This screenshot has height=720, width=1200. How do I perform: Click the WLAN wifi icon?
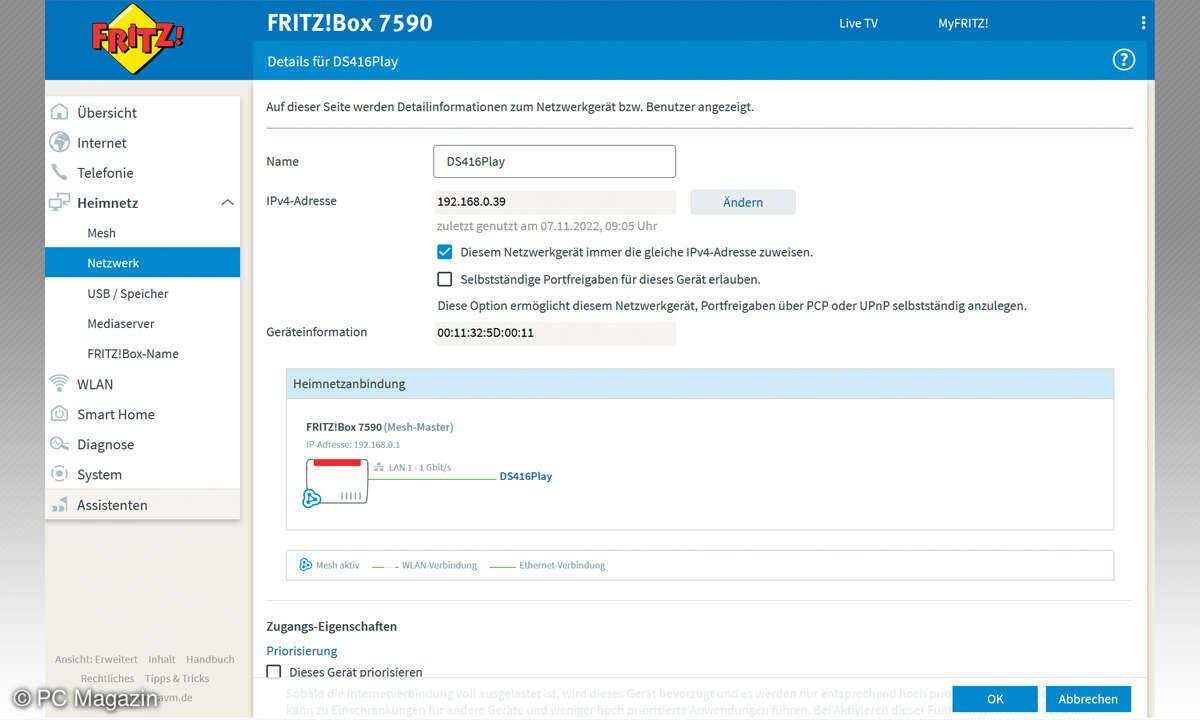(60, 383)
